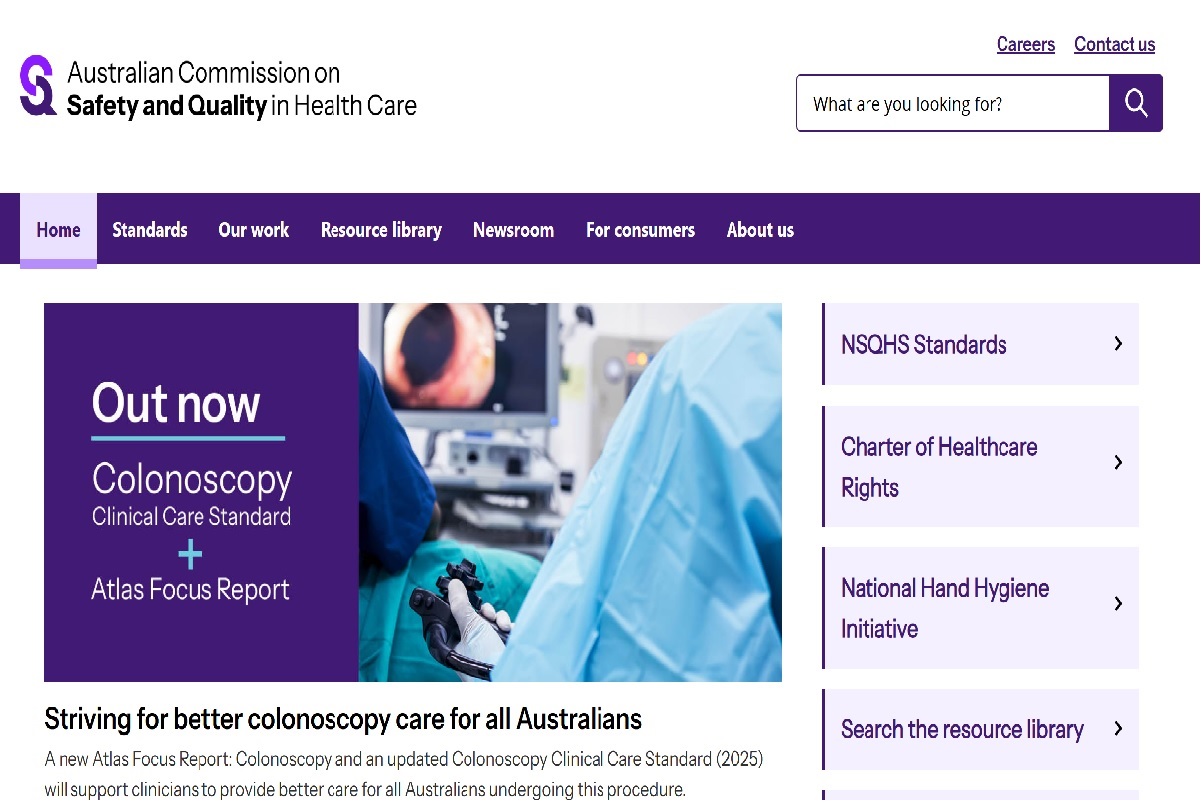Click the National Hand Hygiene Initiative chevron
The height and width of the screenshot is (803, 1202).
1118,604
